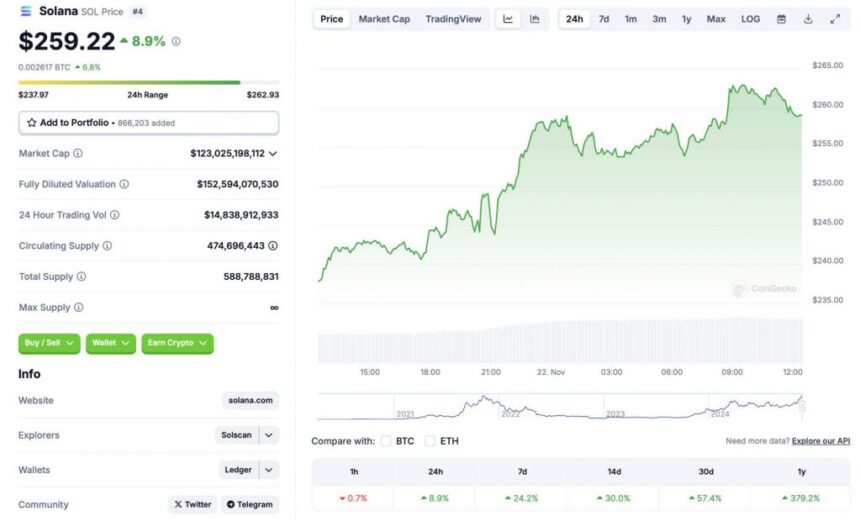The height and width of the screenshot is (521, 860).
Task: Switch to candlestick chart view icon
Action: click(535, 19)
